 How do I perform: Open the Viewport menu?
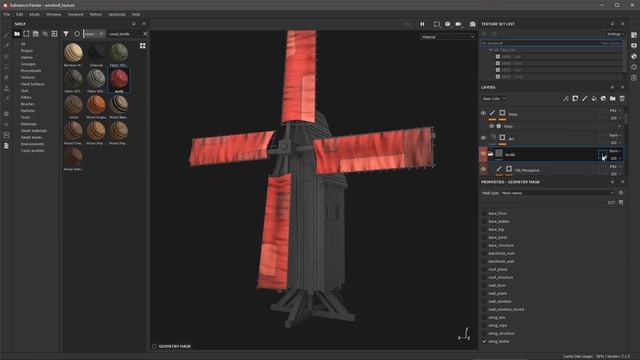(x=76, y=14)
